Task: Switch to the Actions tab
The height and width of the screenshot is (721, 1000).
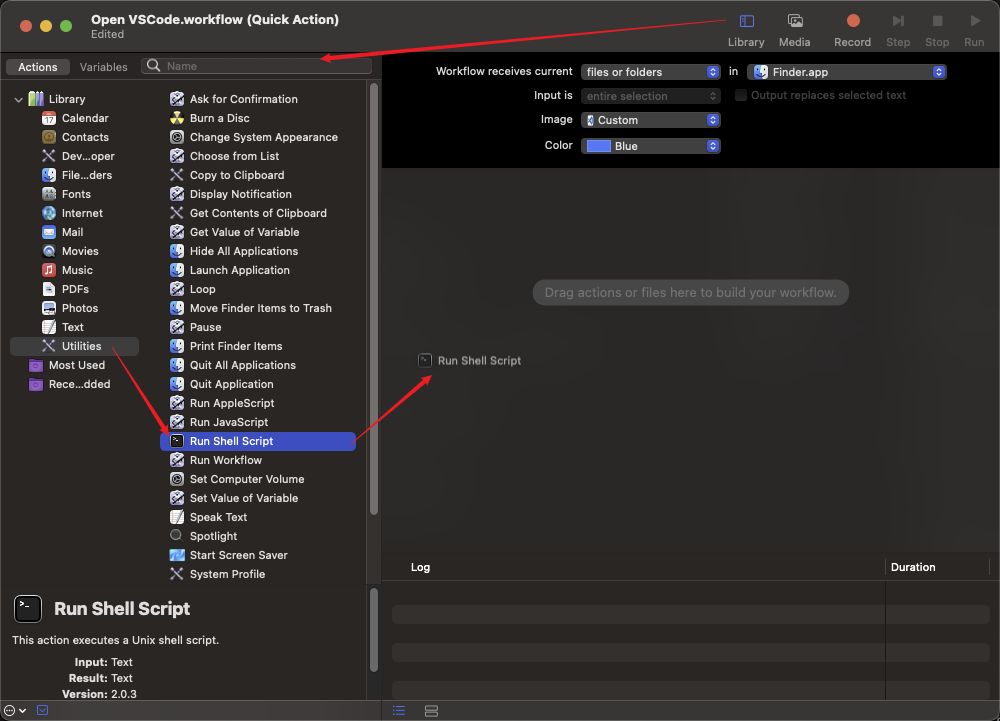Action: (x=38, y=67)
